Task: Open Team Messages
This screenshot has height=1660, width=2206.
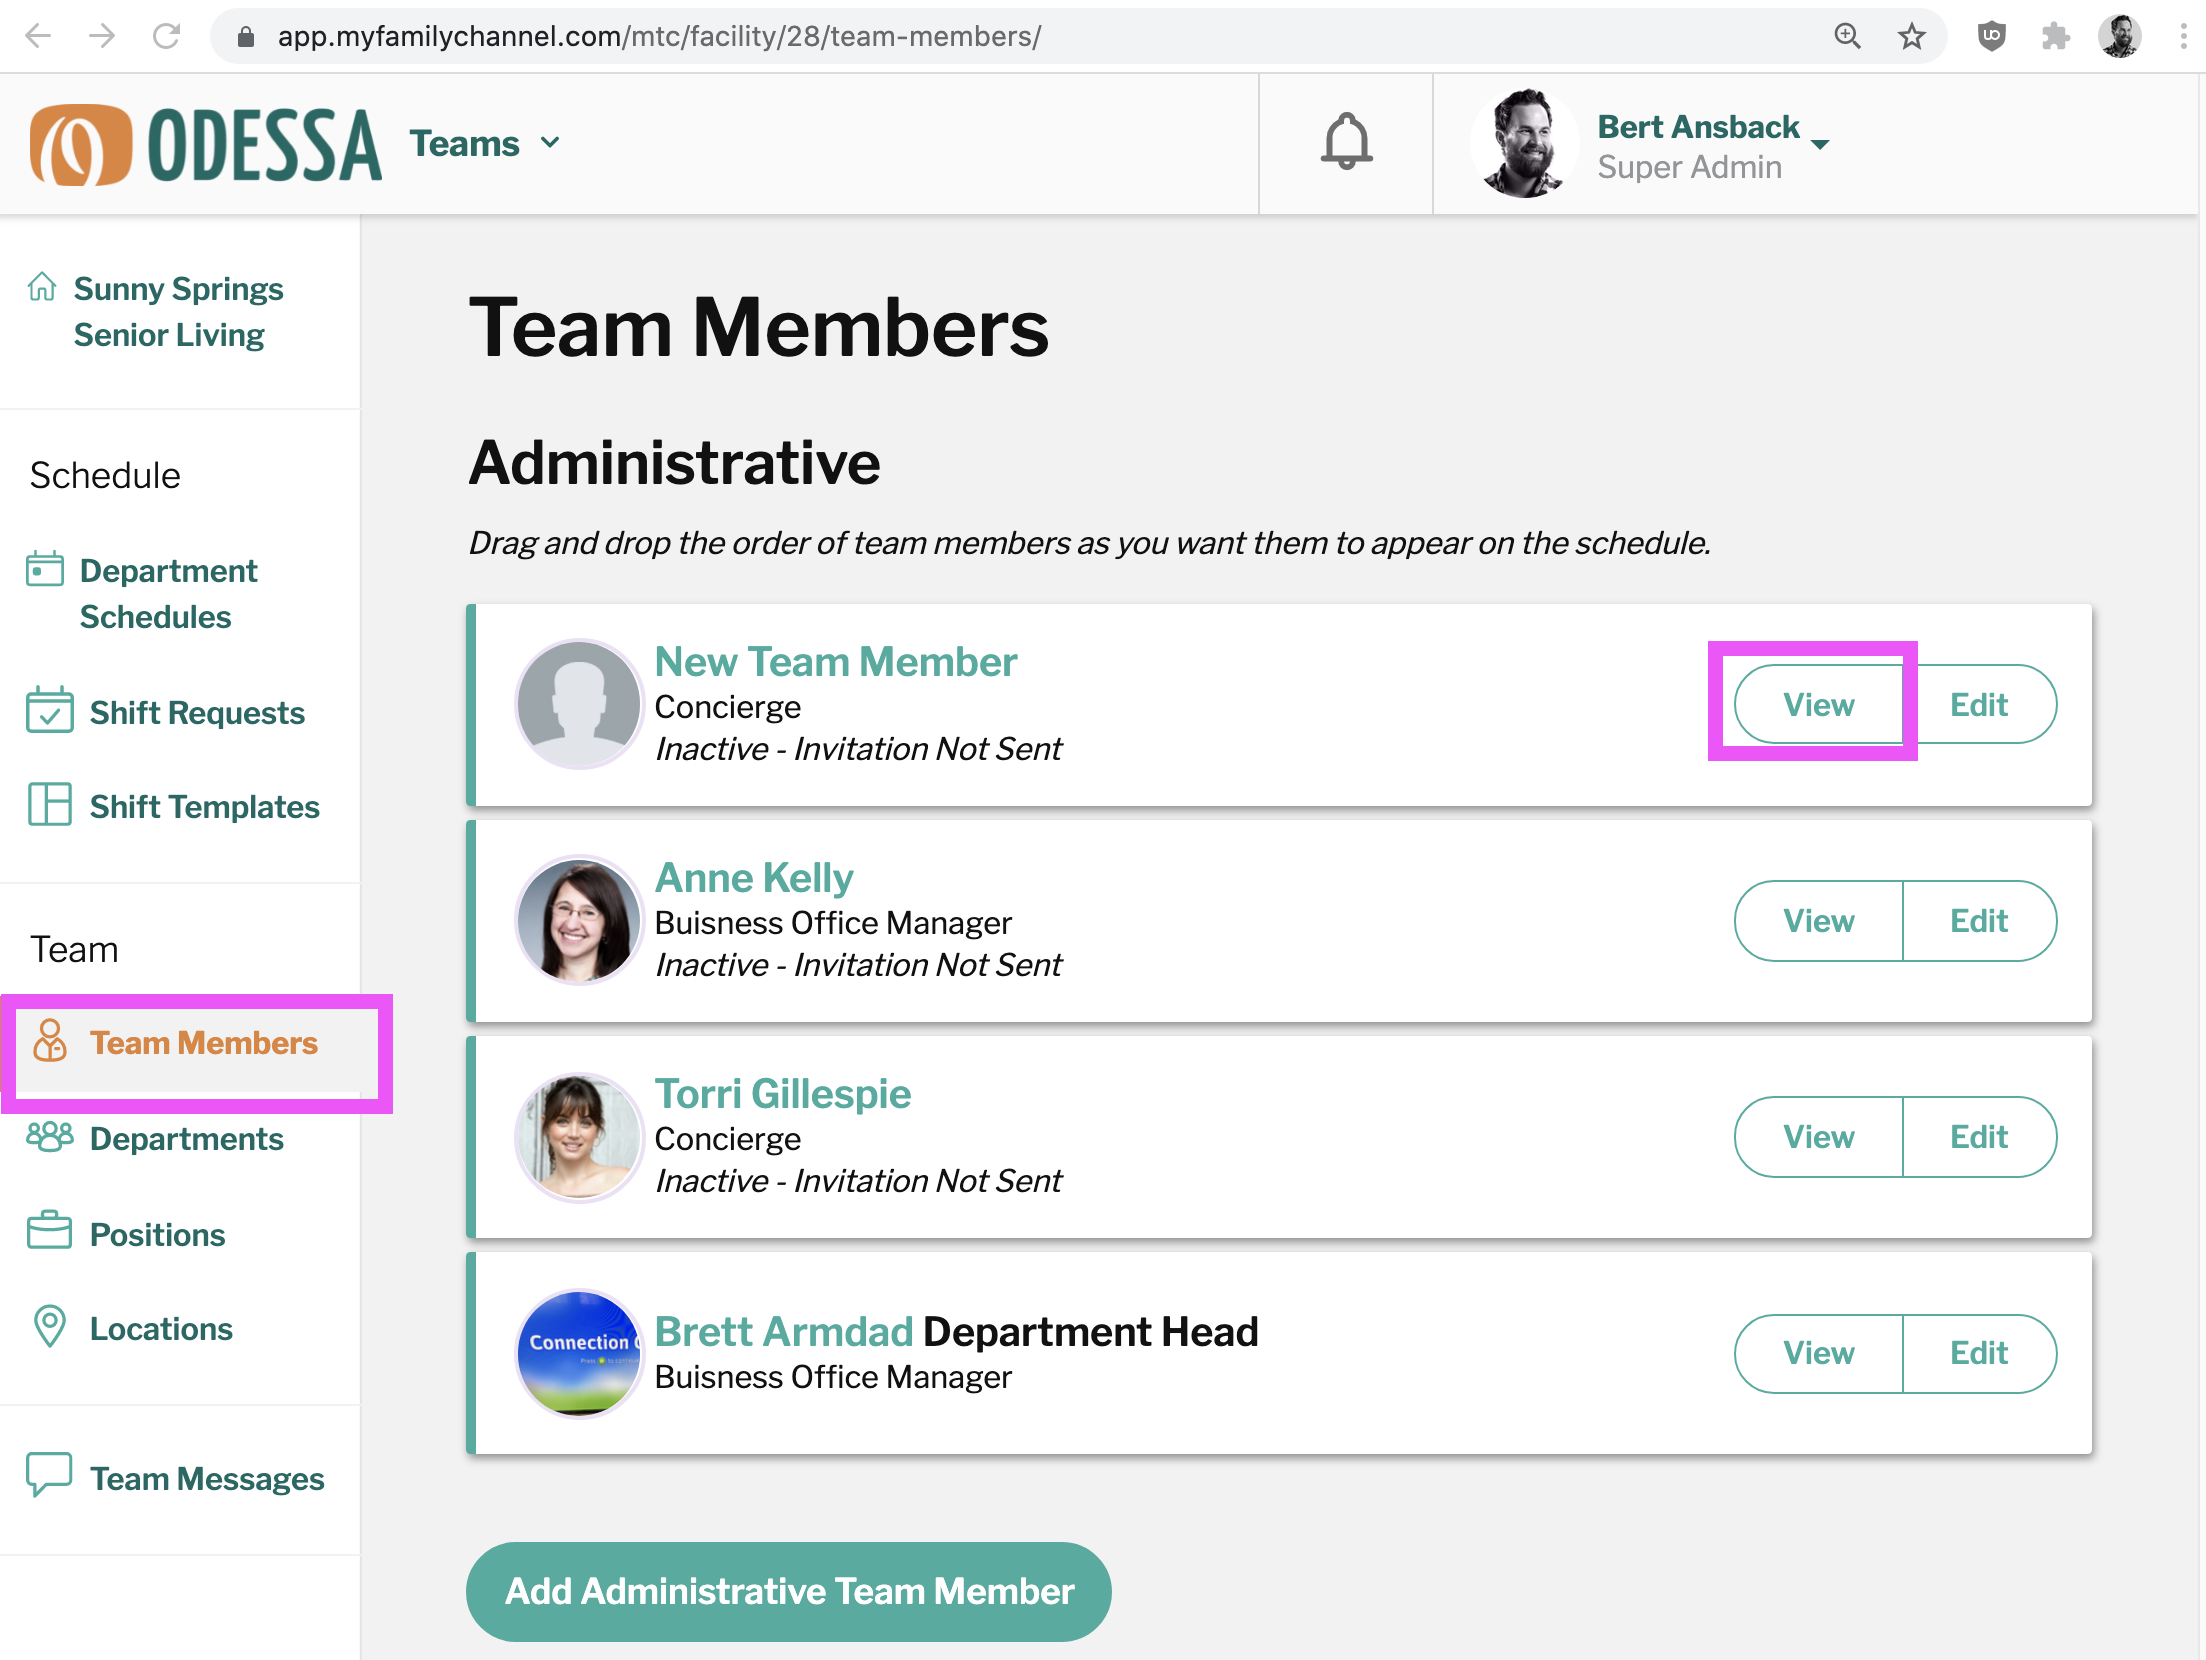Action: [207, 1478]
